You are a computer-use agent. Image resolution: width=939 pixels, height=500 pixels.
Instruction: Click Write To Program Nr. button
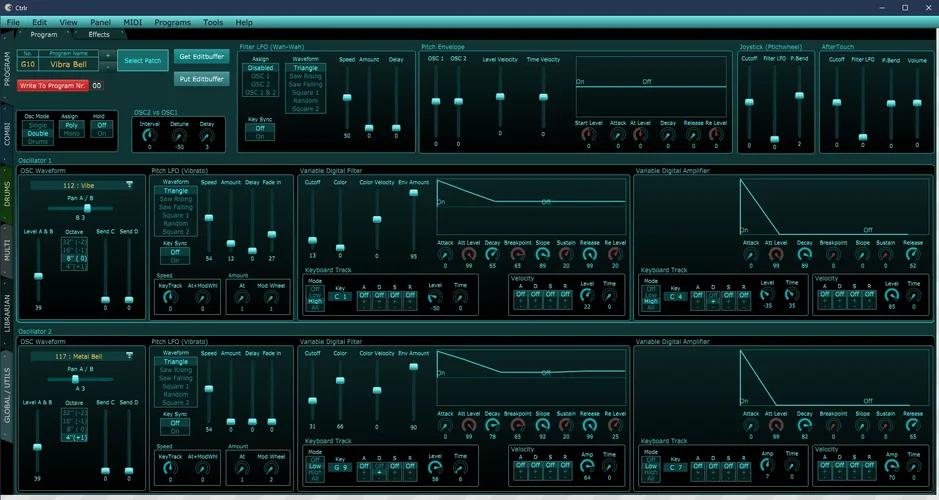pyautogui.click(x=52, y=86)
